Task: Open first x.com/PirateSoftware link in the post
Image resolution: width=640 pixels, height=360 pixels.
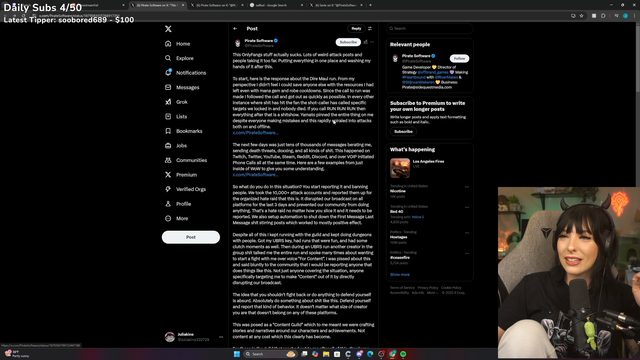Action: pyautogui.click(x=256, y=133)
